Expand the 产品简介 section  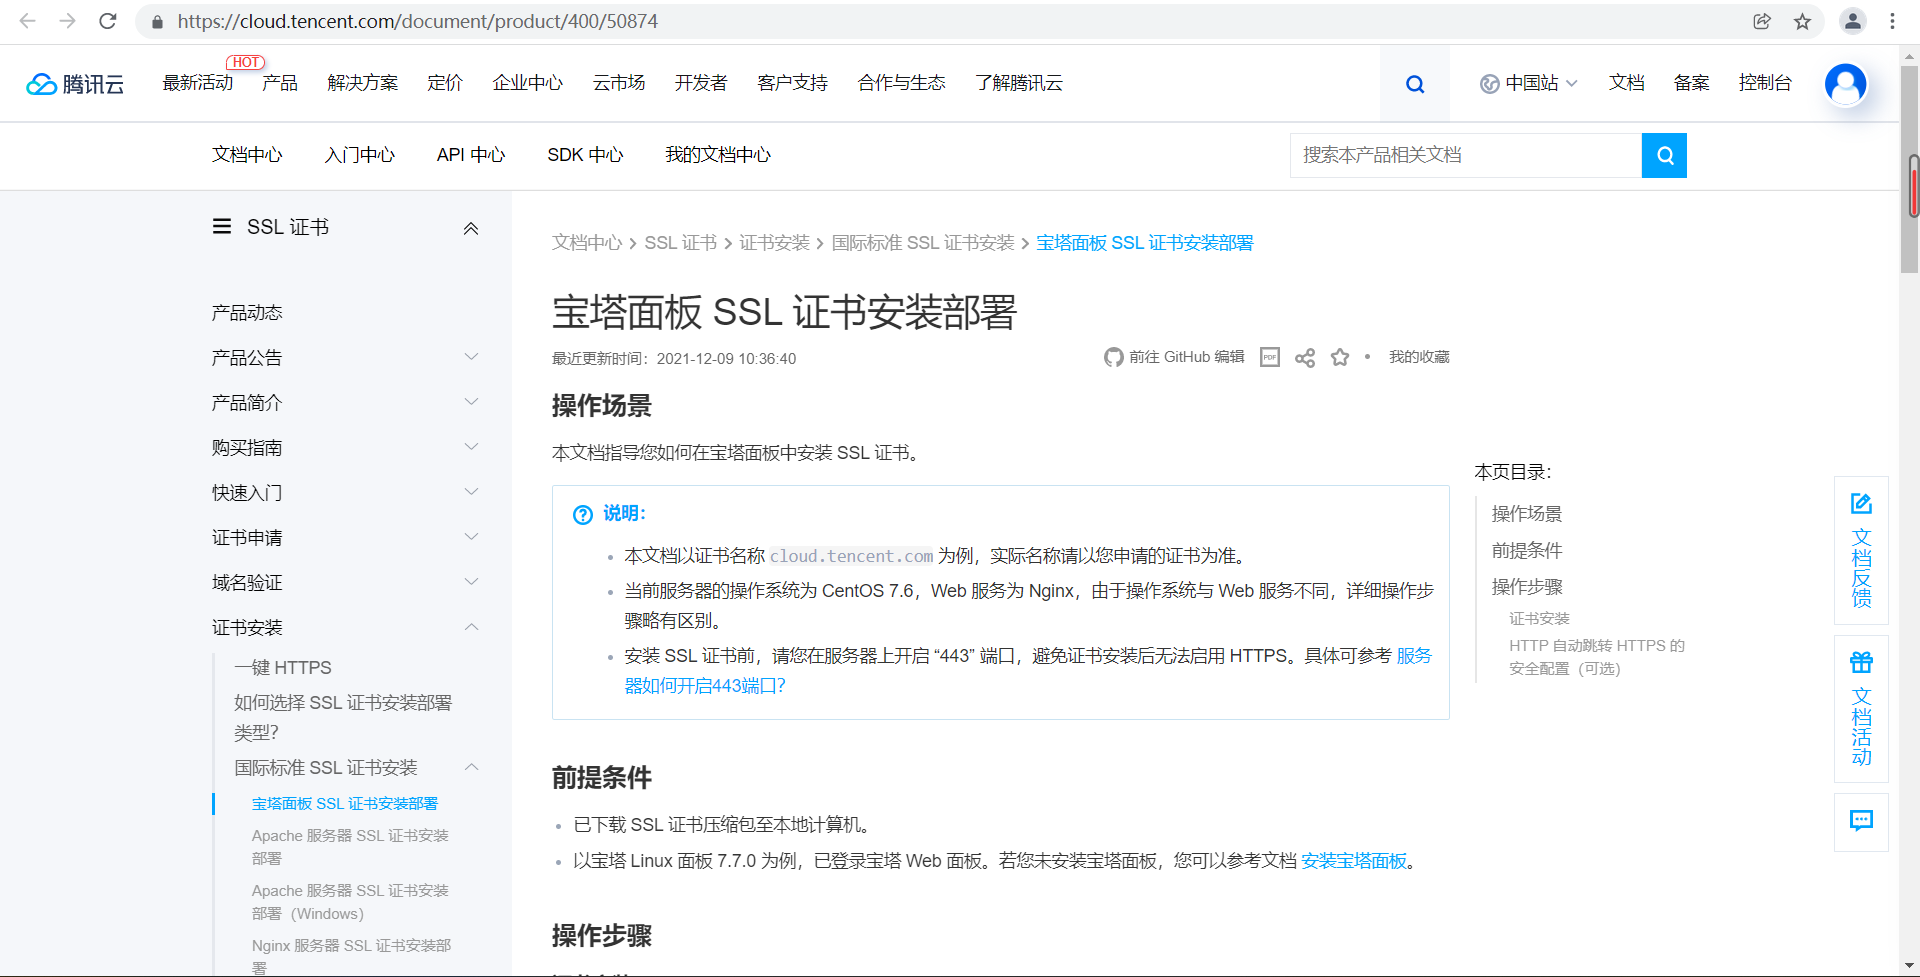(472, 402)
